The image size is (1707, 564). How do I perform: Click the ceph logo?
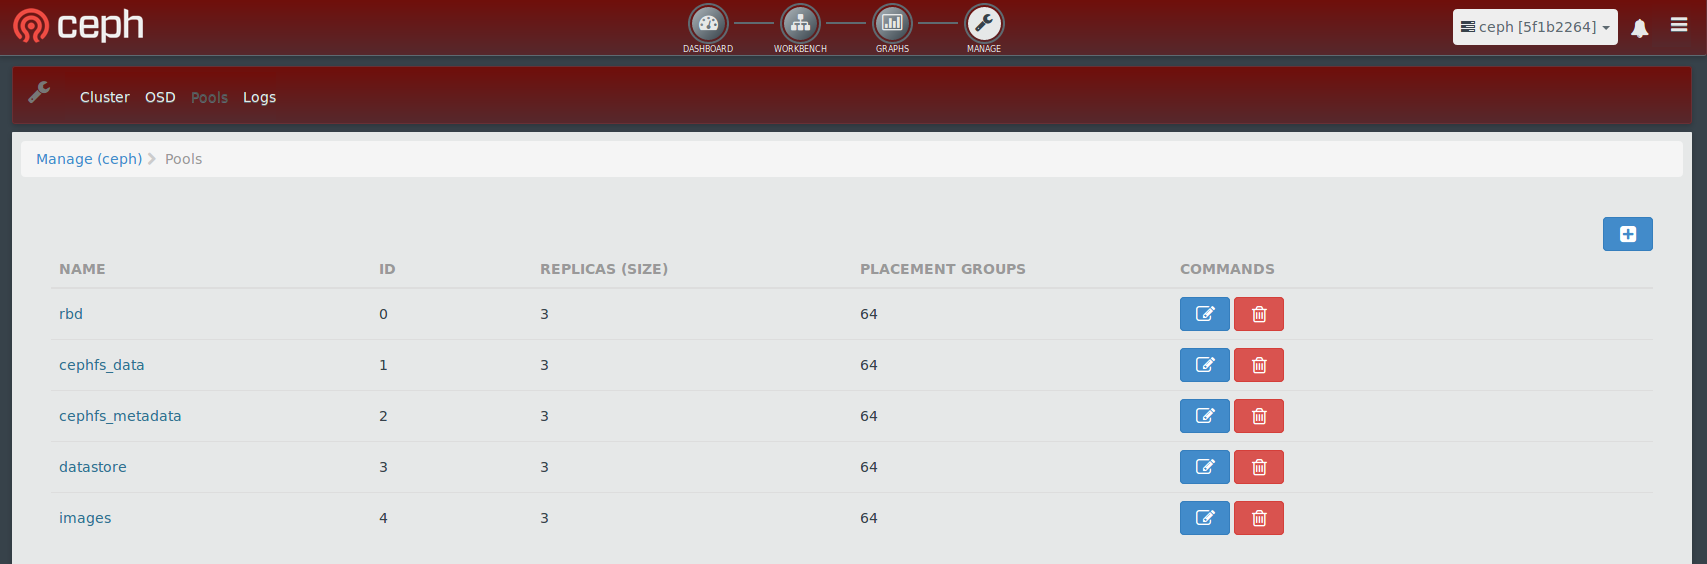79,26
